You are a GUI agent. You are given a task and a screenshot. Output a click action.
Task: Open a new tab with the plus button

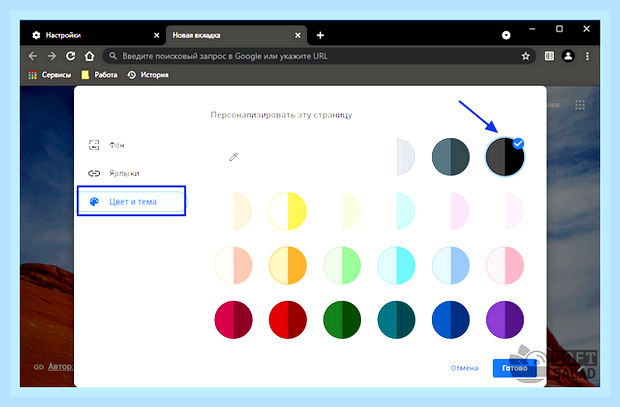pos(320,35)
